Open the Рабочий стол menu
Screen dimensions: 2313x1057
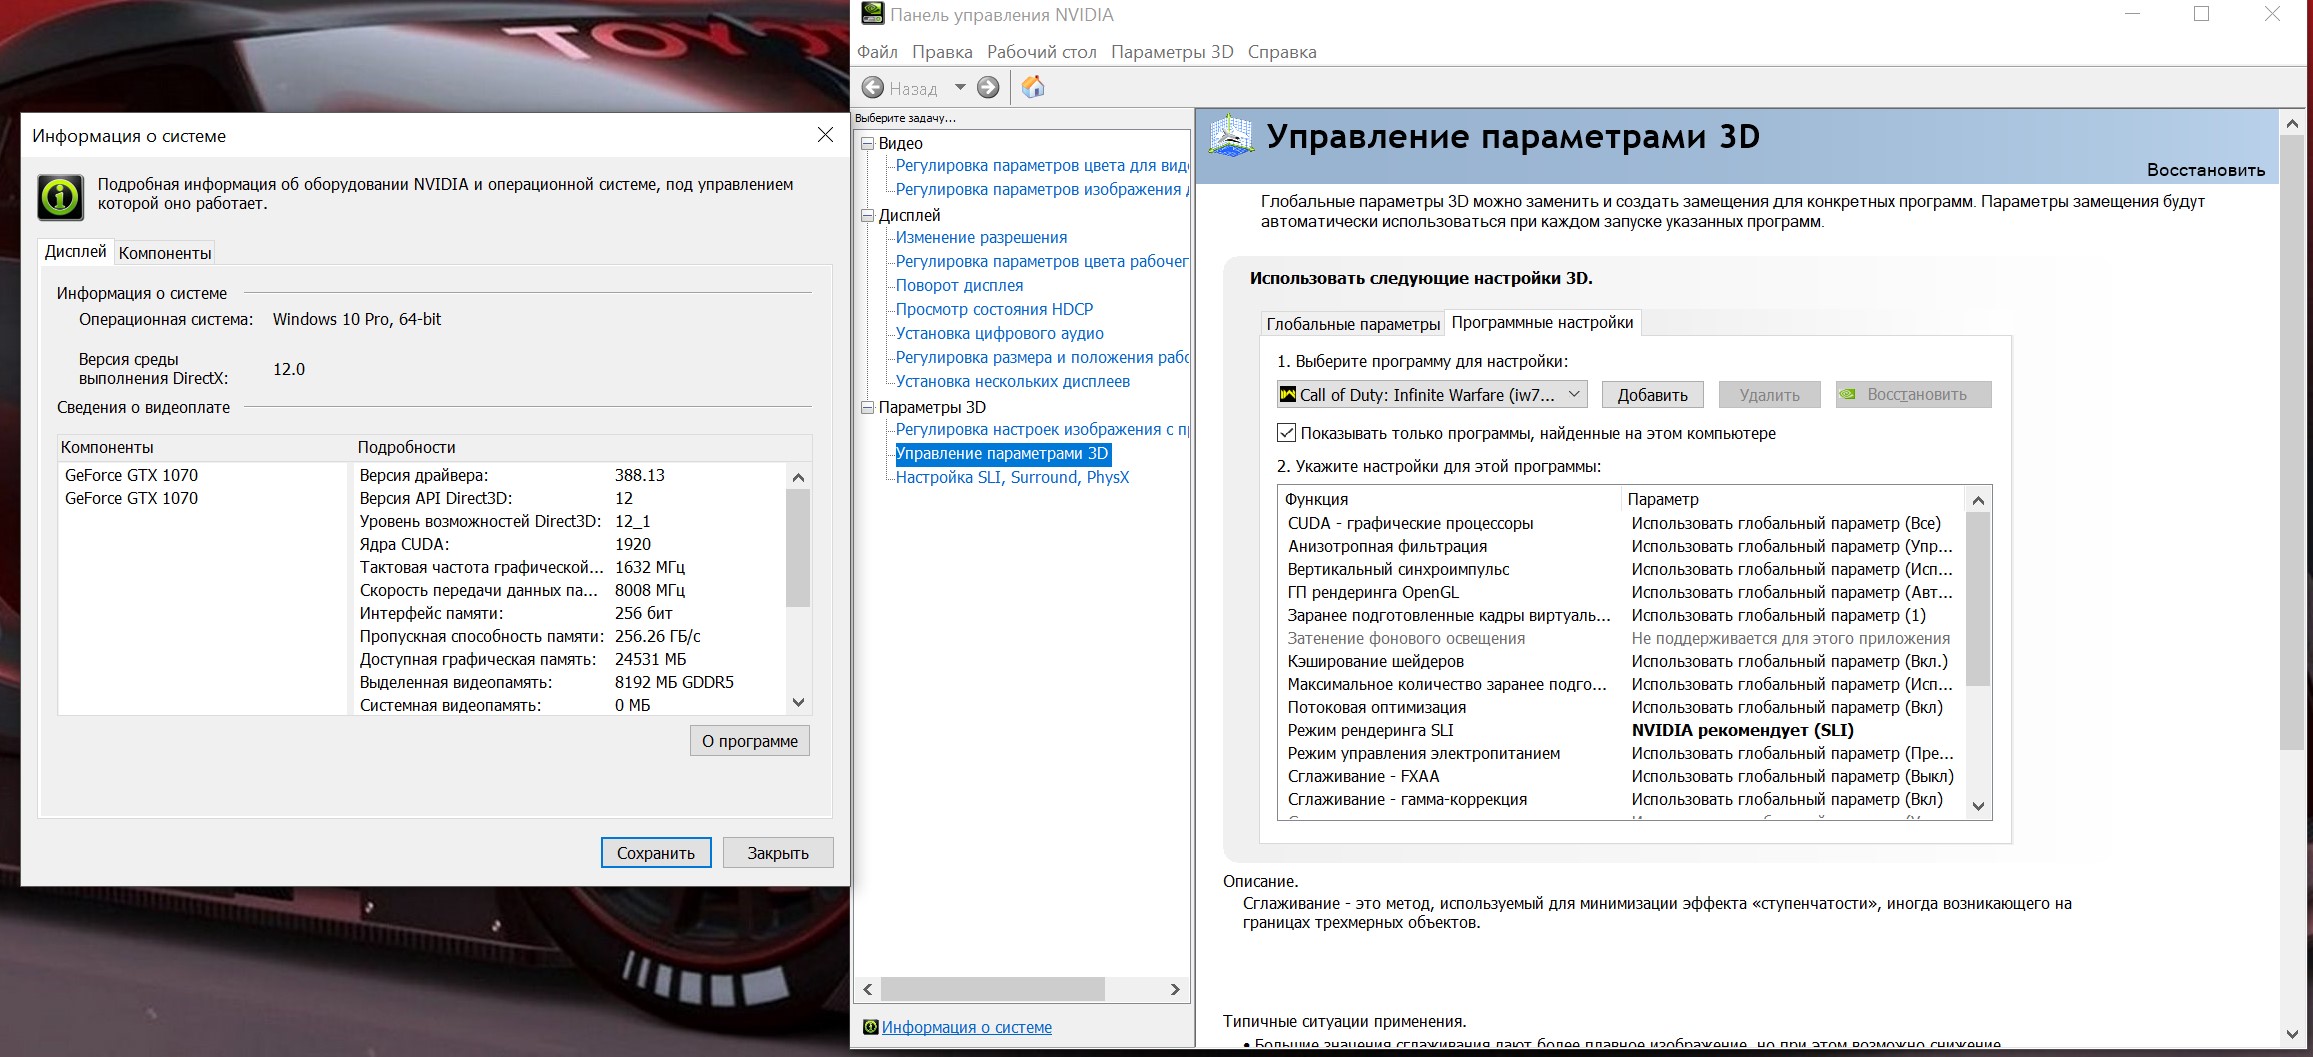(x=1042, y=52)
